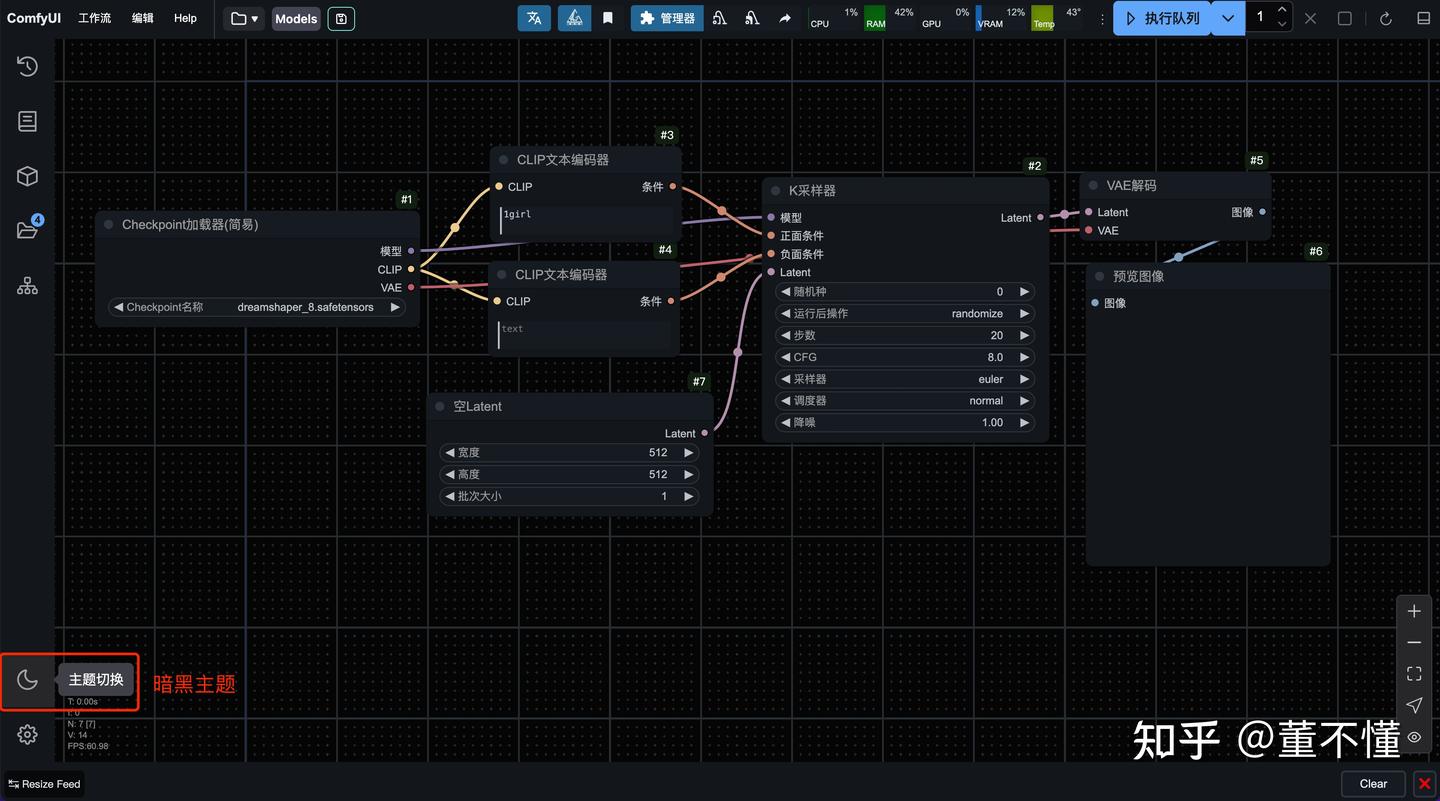Click the save workflow icon next to Models
This screenshot has height=801, width=1440.
(x=341, y=18)
